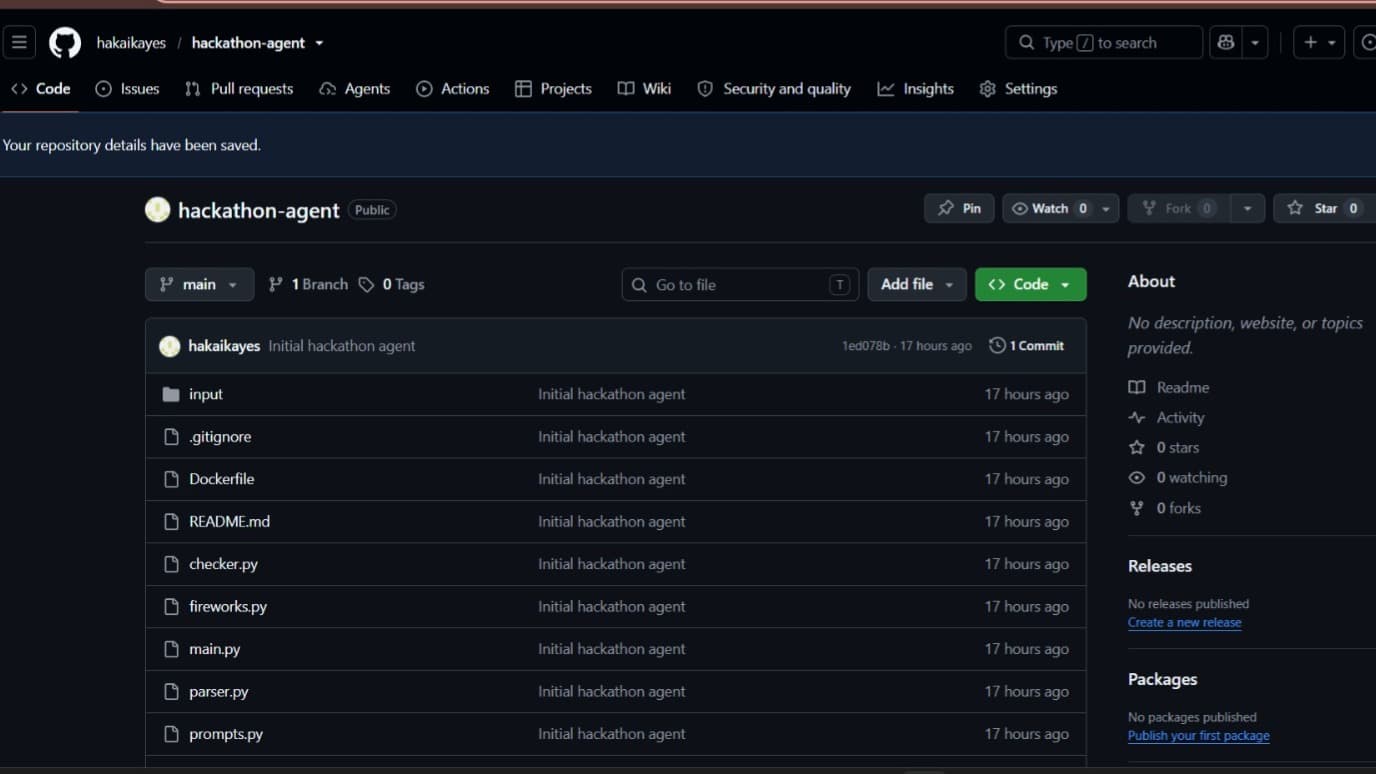Open main.py file
This screenshot has height=774, width=1376.
(x=215, y=649)
